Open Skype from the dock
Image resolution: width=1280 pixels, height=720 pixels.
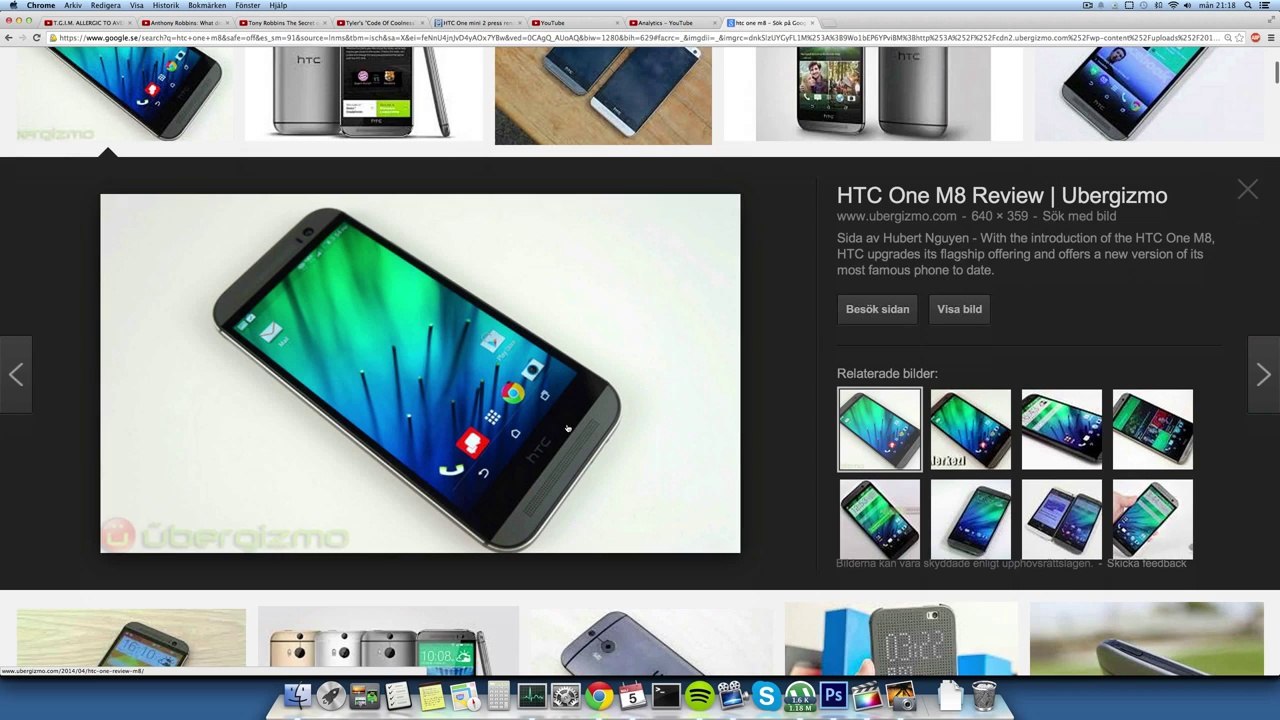click(767, 695)
